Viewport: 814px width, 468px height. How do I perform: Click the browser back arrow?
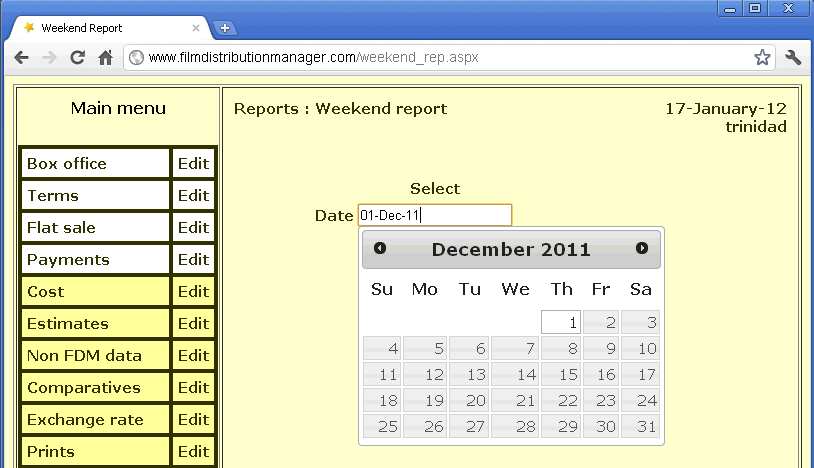click(21, 58)
